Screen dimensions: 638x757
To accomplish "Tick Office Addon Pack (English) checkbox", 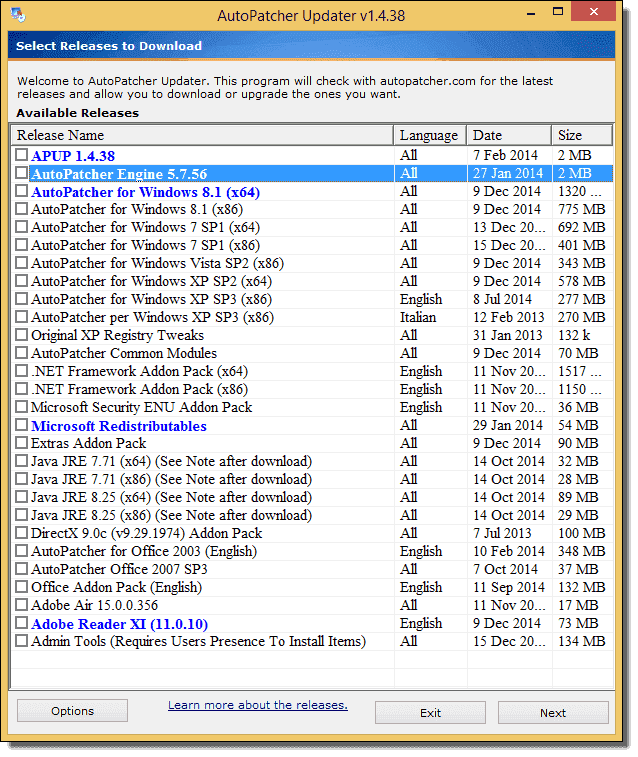I will click(21, 587).
